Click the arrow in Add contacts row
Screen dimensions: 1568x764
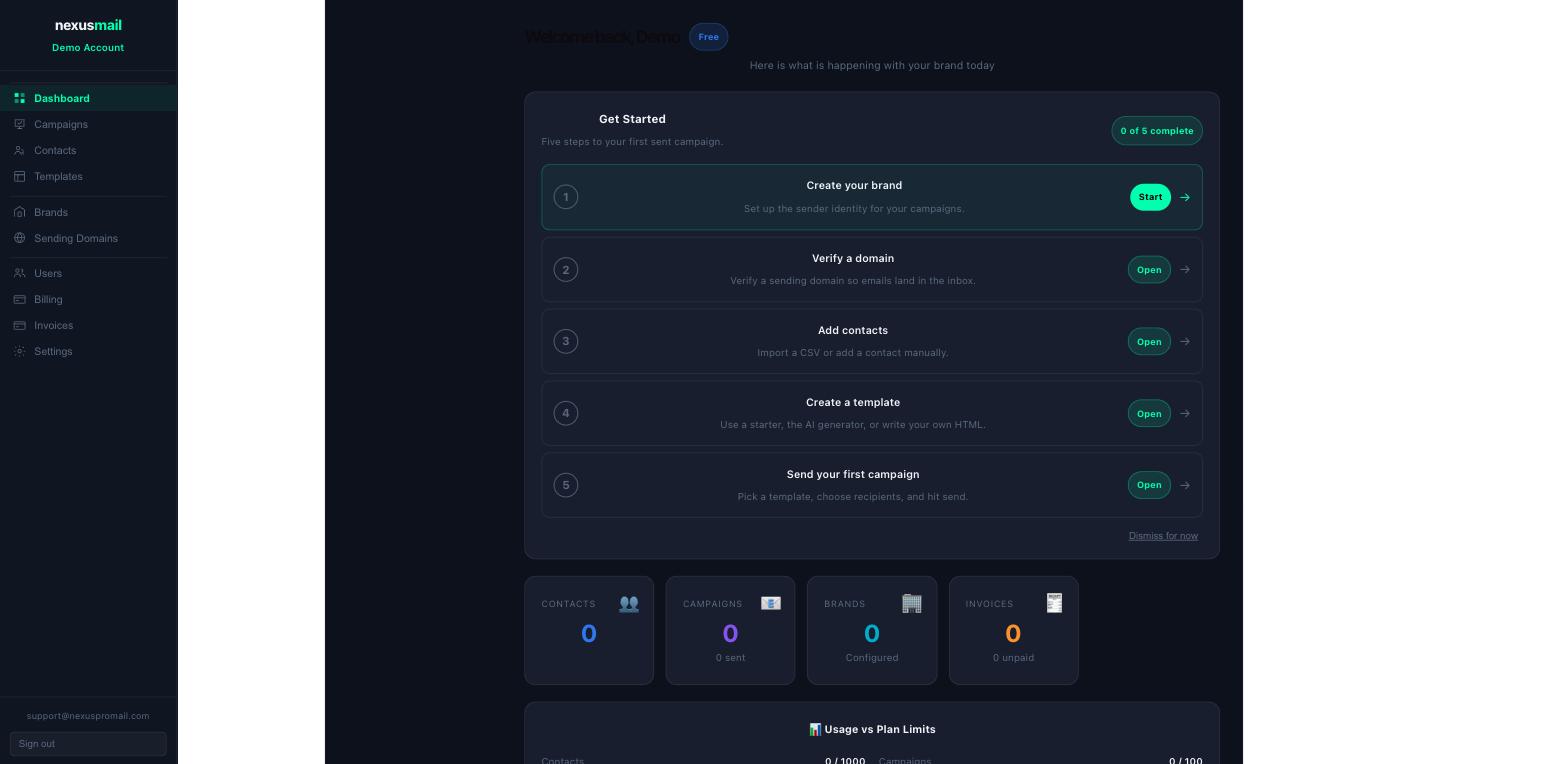point(1185,341)
